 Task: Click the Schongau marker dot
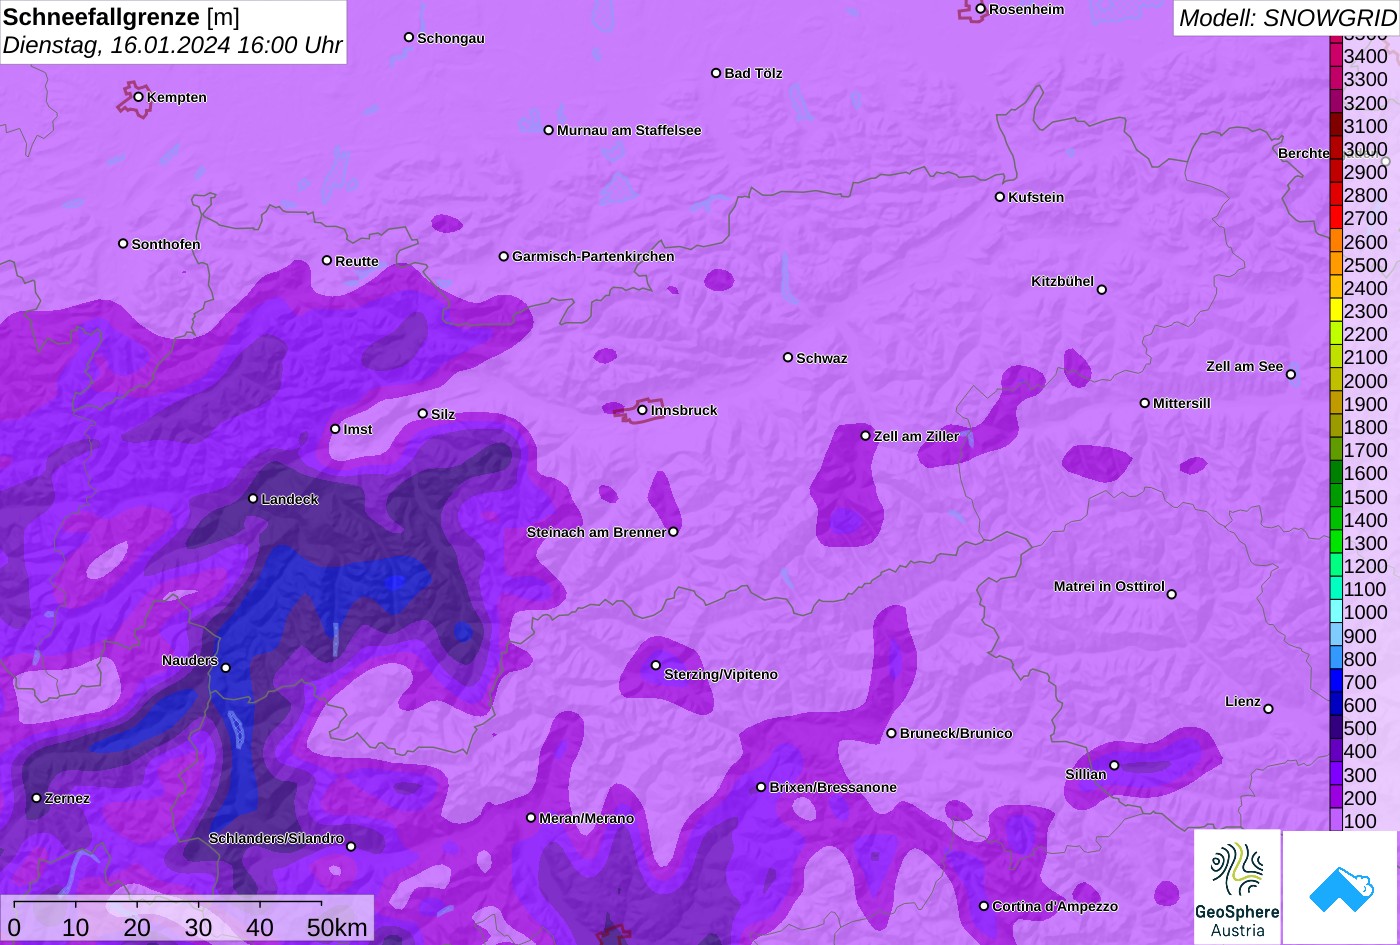(409, 37)
